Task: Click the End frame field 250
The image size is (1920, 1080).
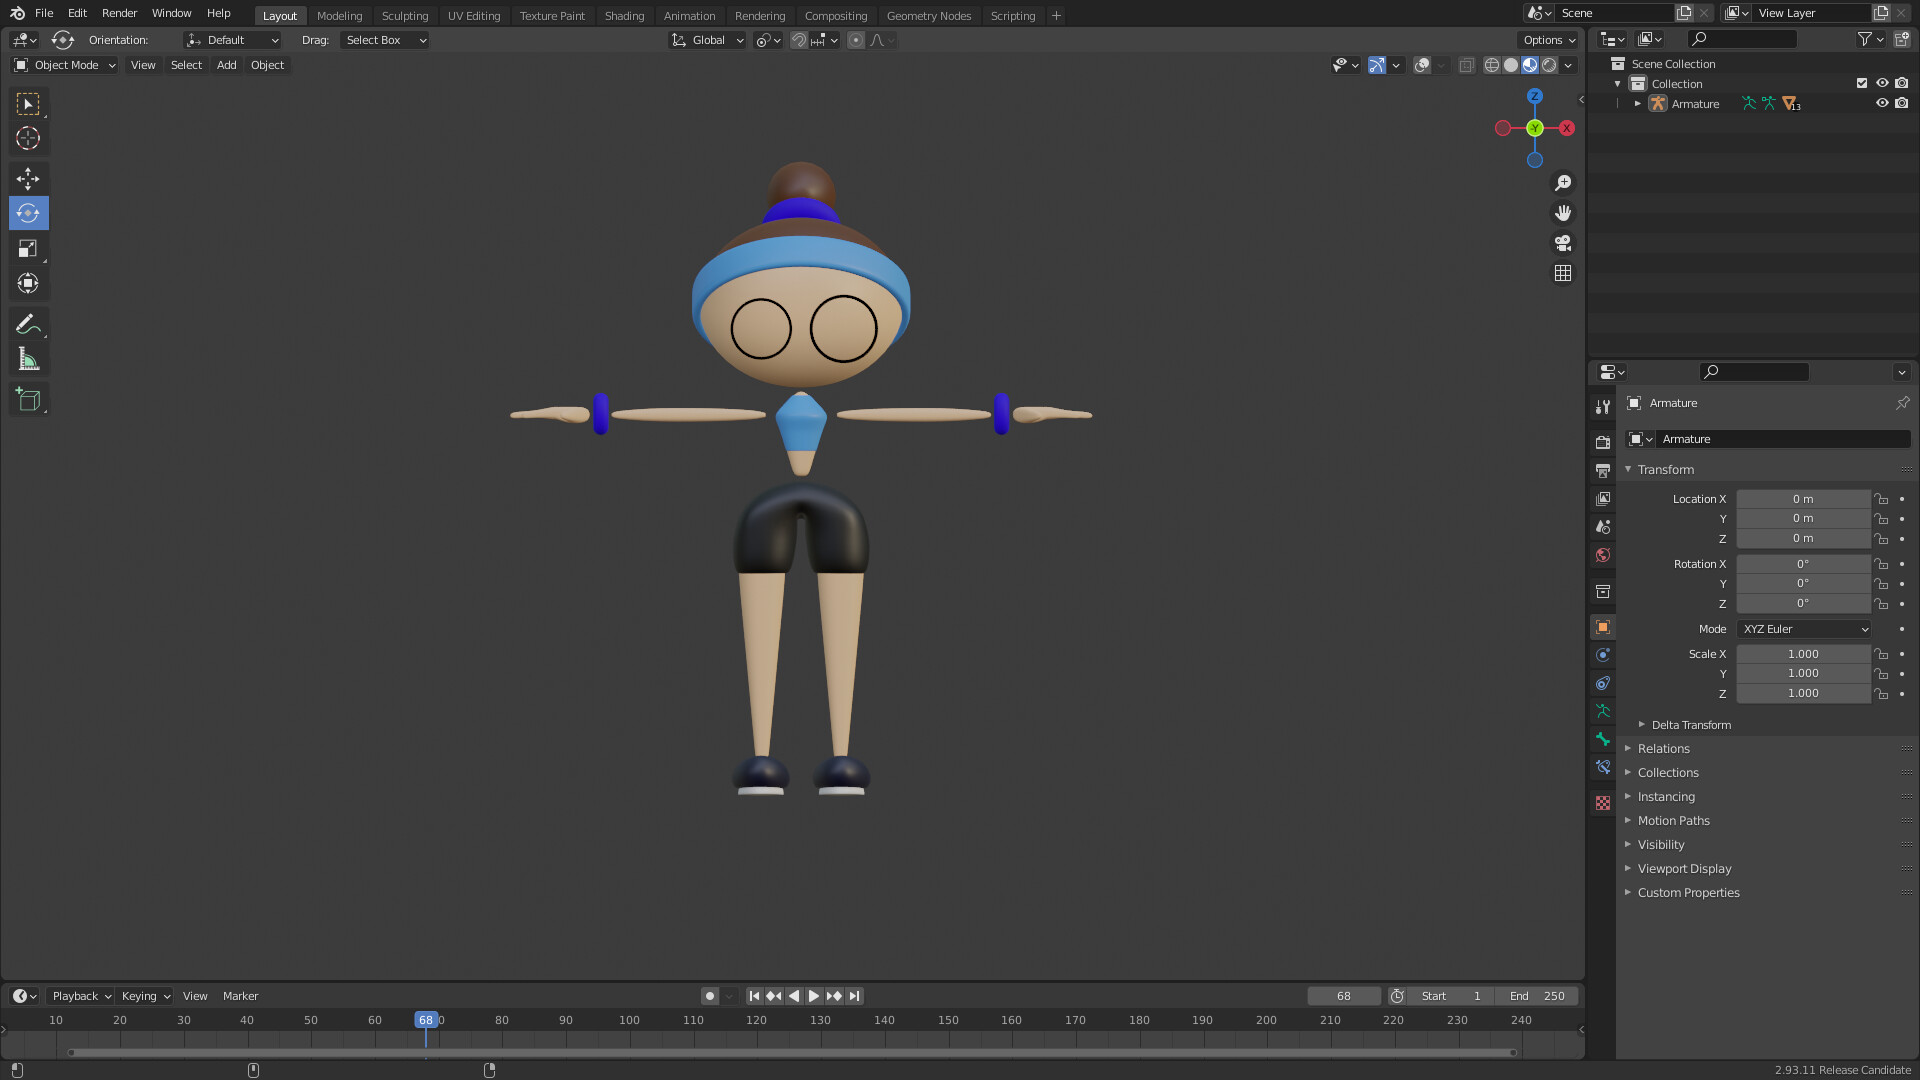Action: pos(1537,996)
